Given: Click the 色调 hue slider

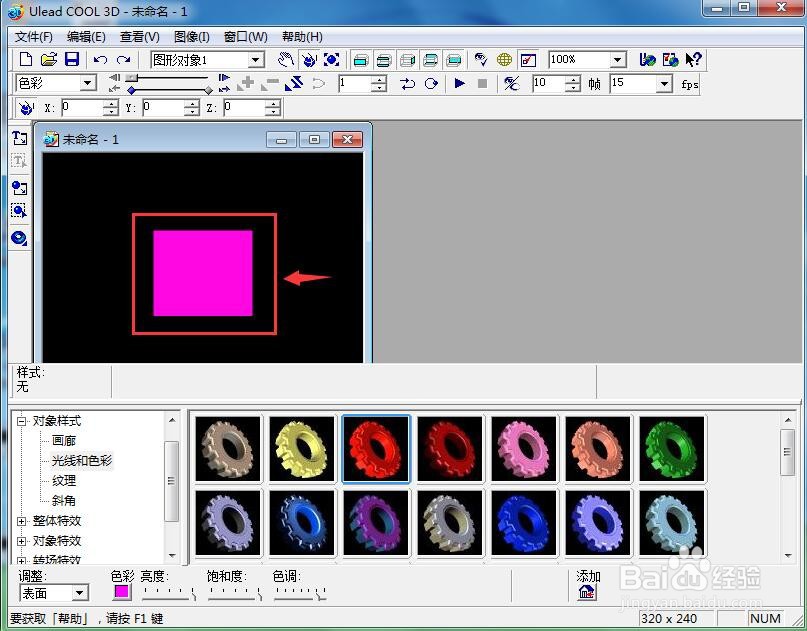Looking at the screenshot, I should pyautogui.click(x=300, y=594).
